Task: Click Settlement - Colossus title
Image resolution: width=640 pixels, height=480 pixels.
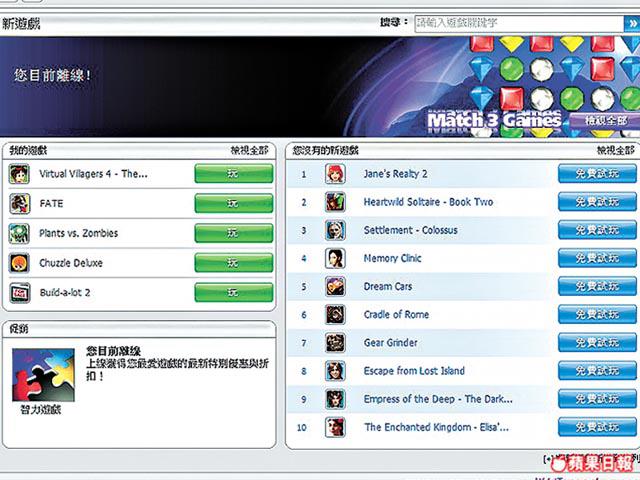Action: [411, 230]
